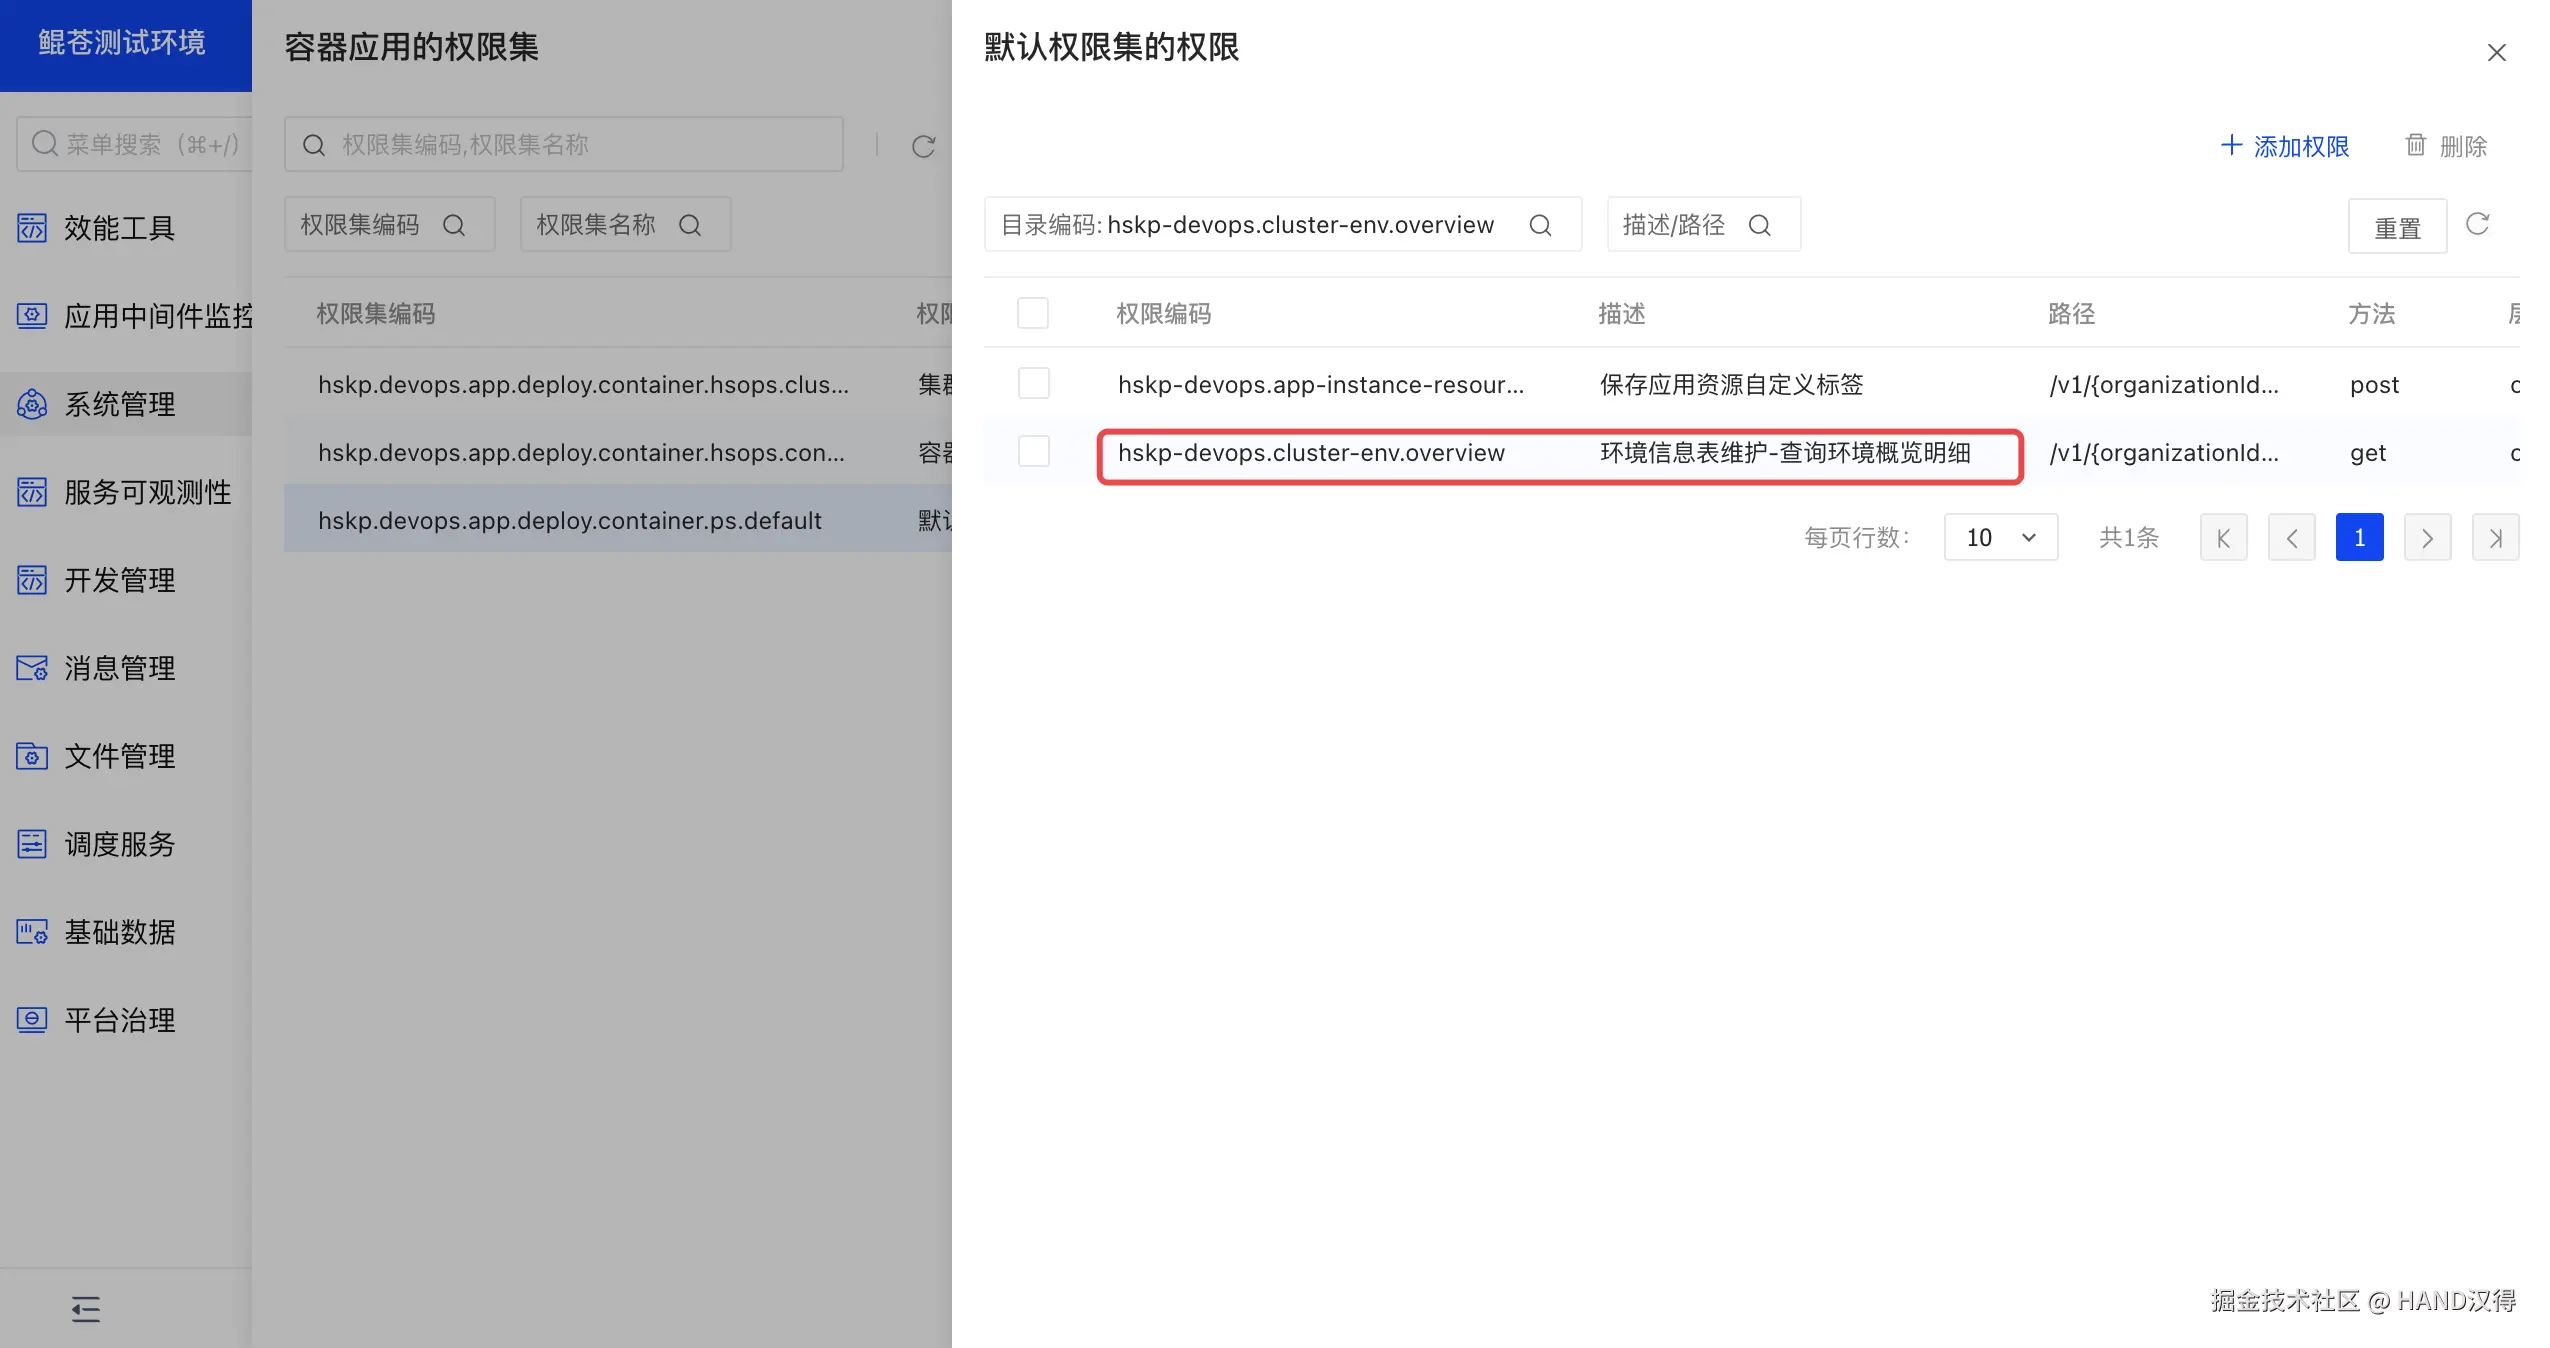Open the 消息管理 sidebar menu

pyautogui.click(x=120, y=668)
